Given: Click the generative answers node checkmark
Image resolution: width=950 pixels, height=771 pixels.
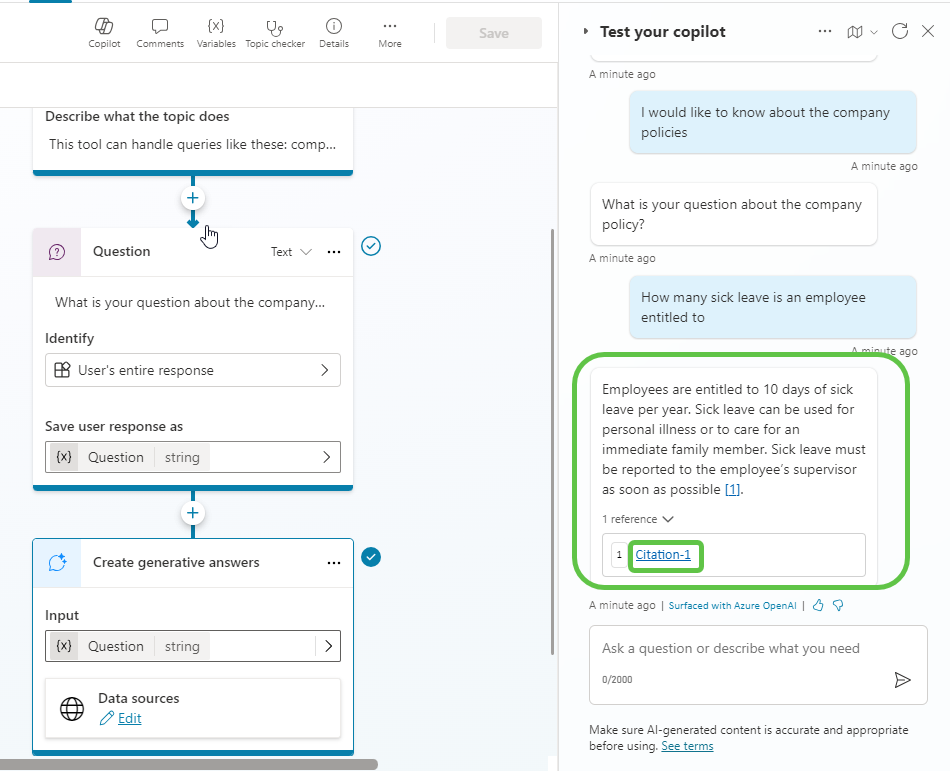Looking at the screenshot, I should (x=371, y=557).
